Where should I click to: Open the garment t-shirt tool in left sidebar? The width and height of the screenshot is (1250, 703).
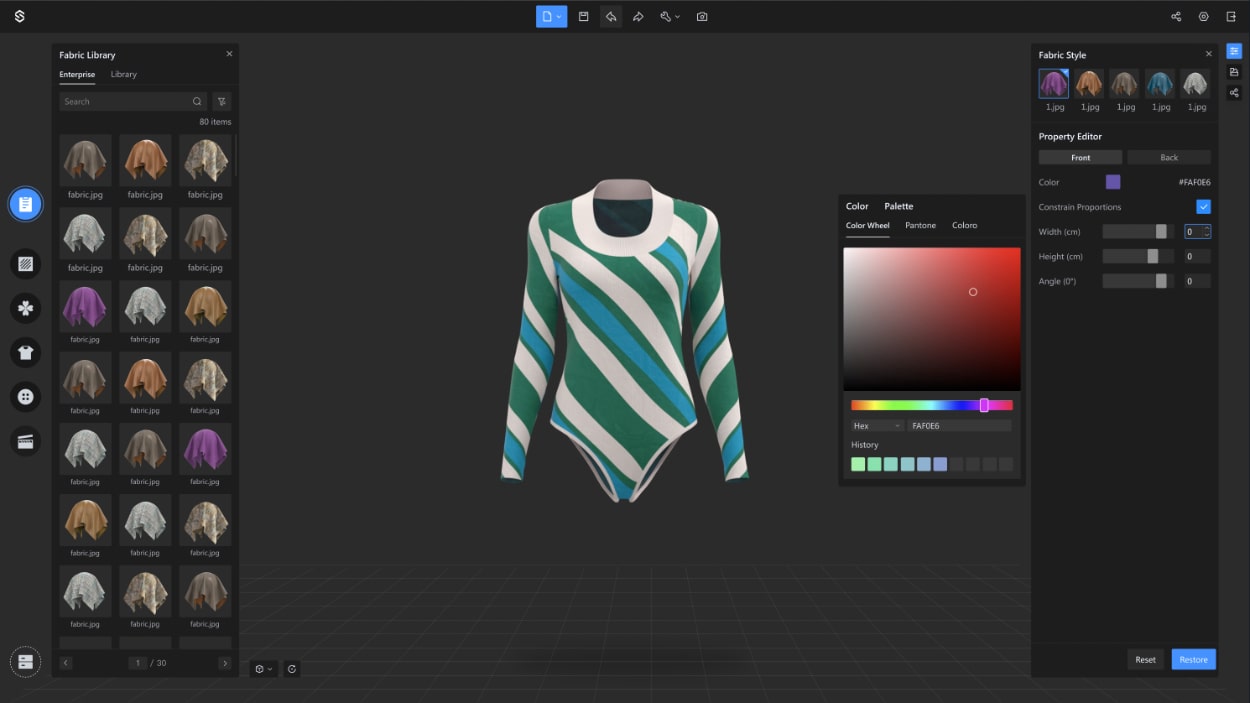(25, 352)
